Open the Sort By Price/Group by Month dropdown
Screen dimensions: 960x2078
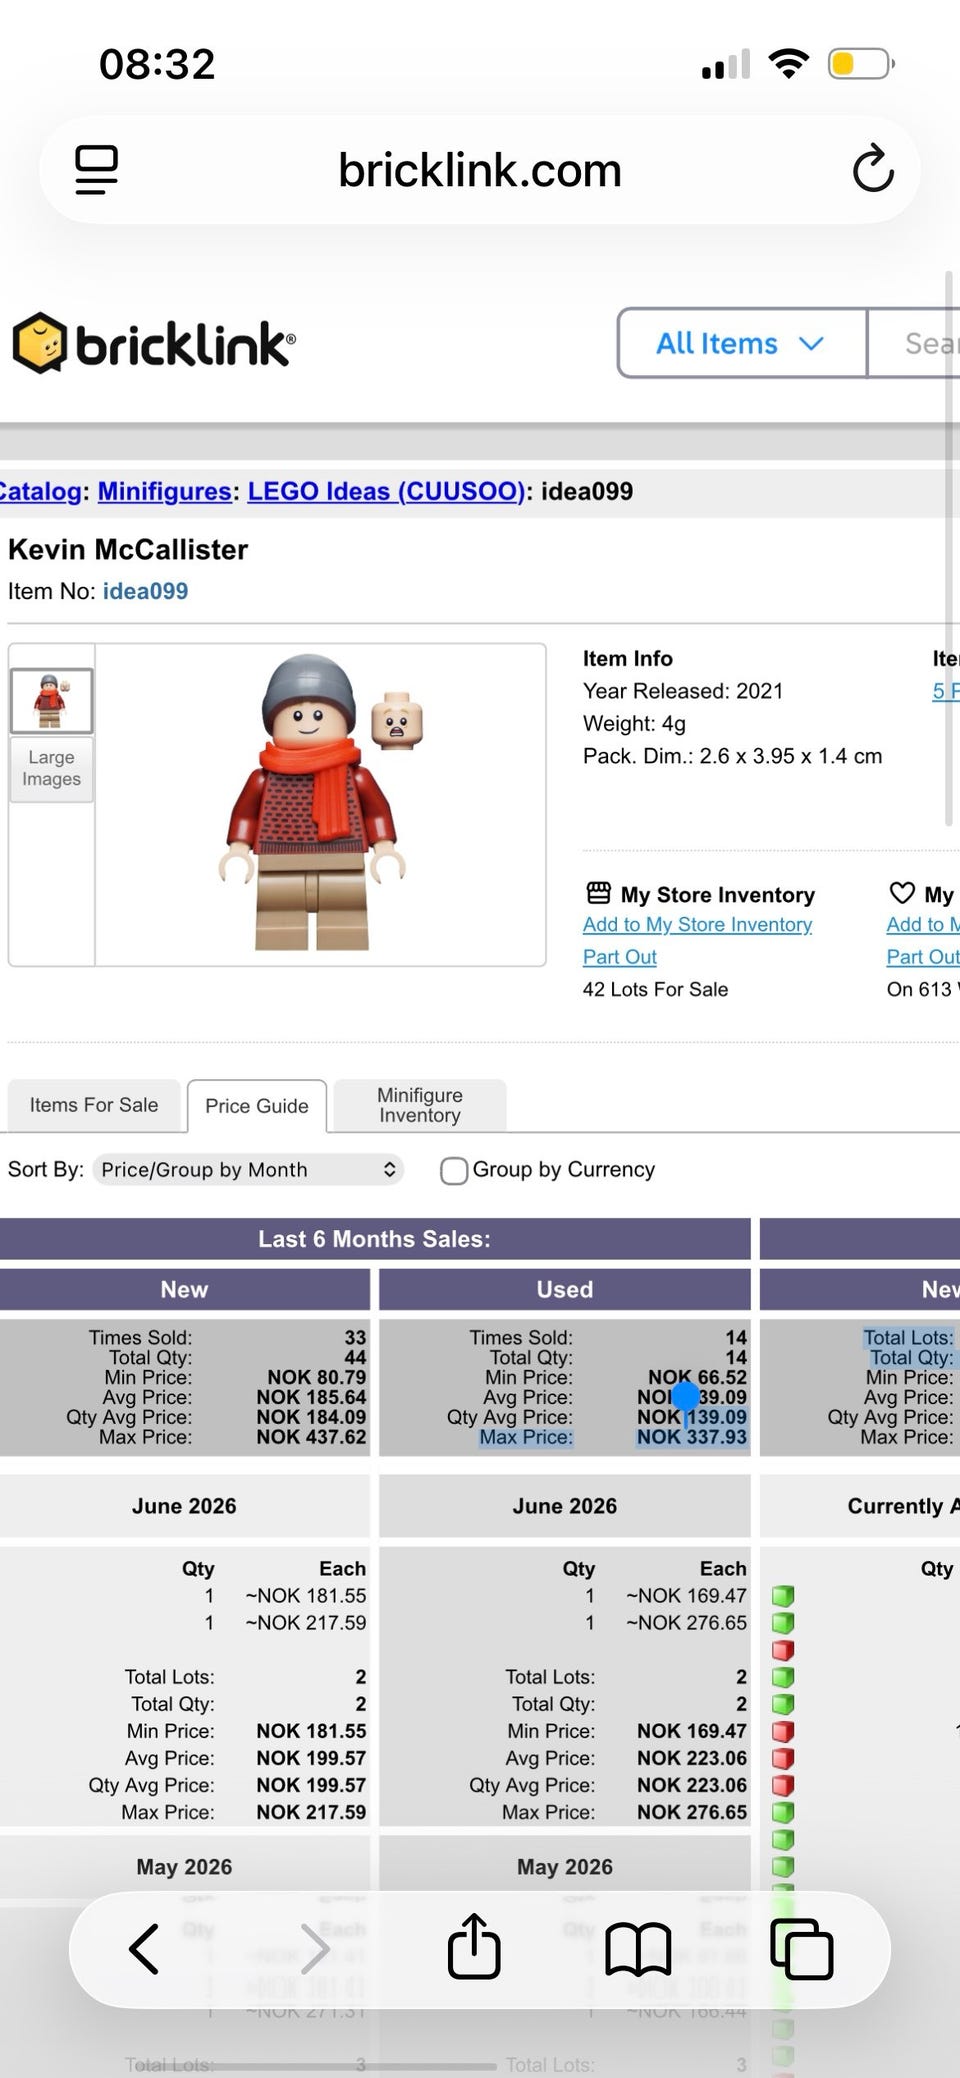pos(248,1169)
